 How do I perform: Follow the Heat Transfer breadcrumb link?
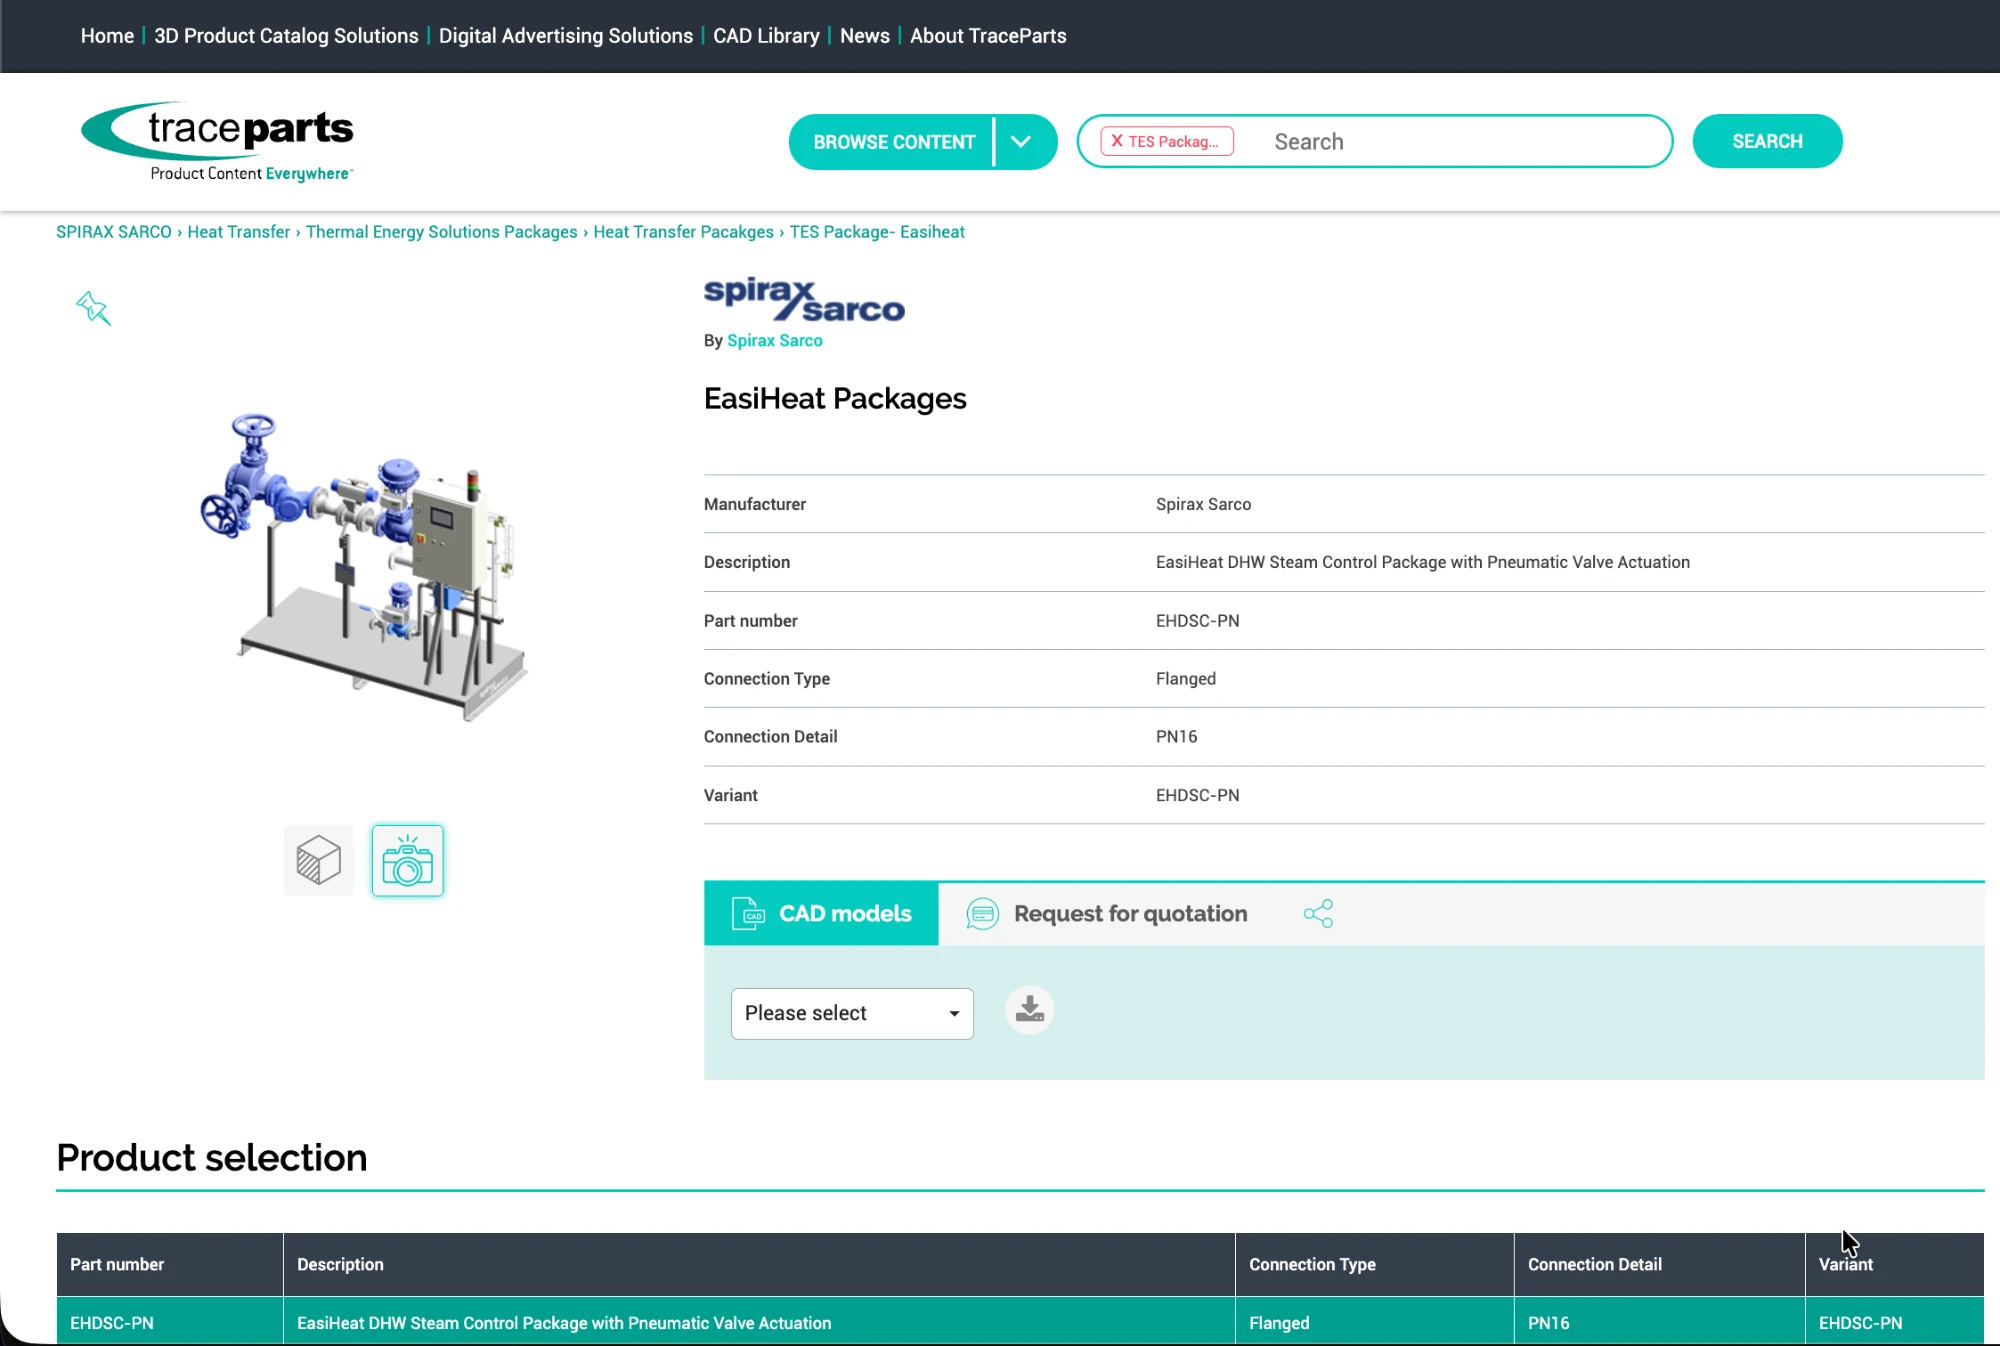click(238, 232)
